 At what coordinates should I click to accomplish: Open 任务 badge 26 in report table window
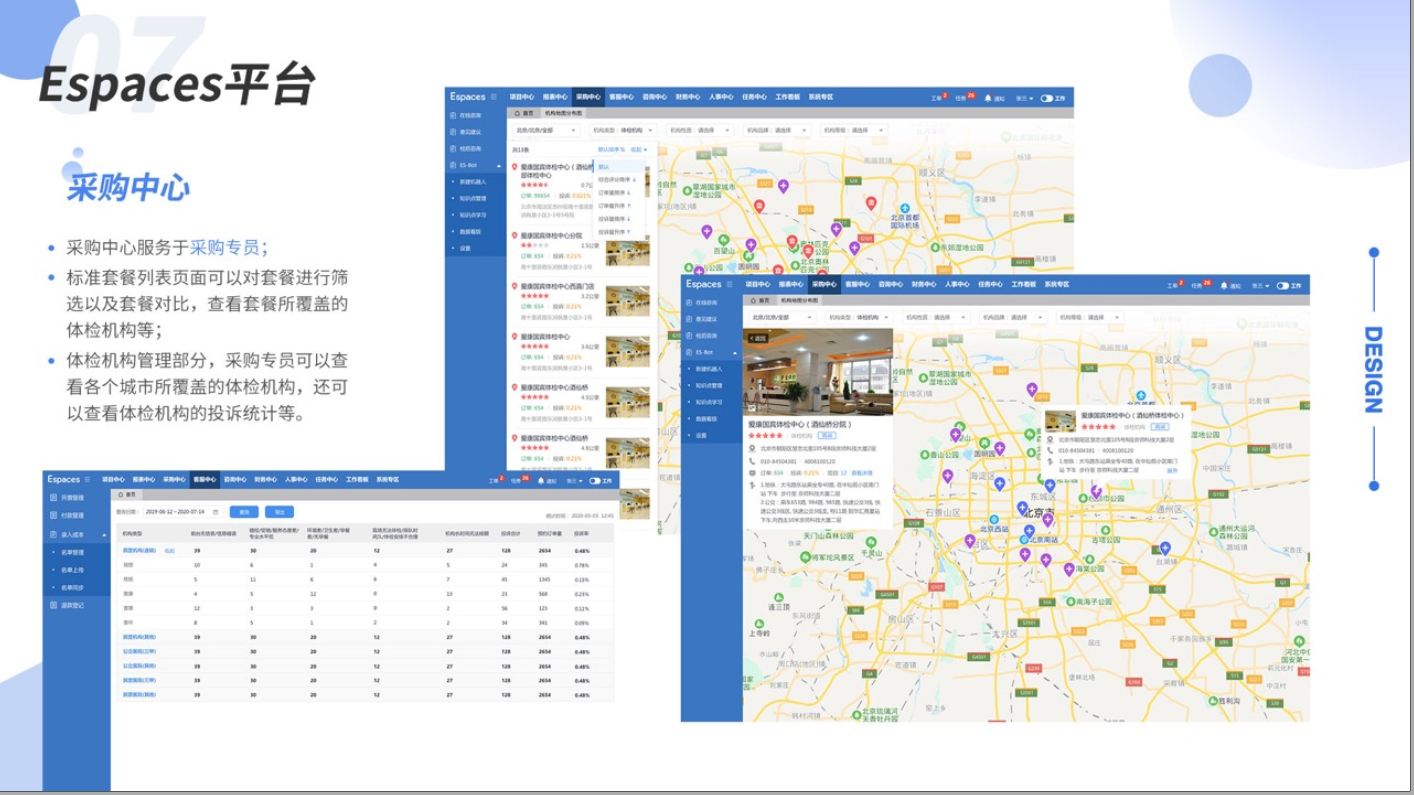(520, 480)
